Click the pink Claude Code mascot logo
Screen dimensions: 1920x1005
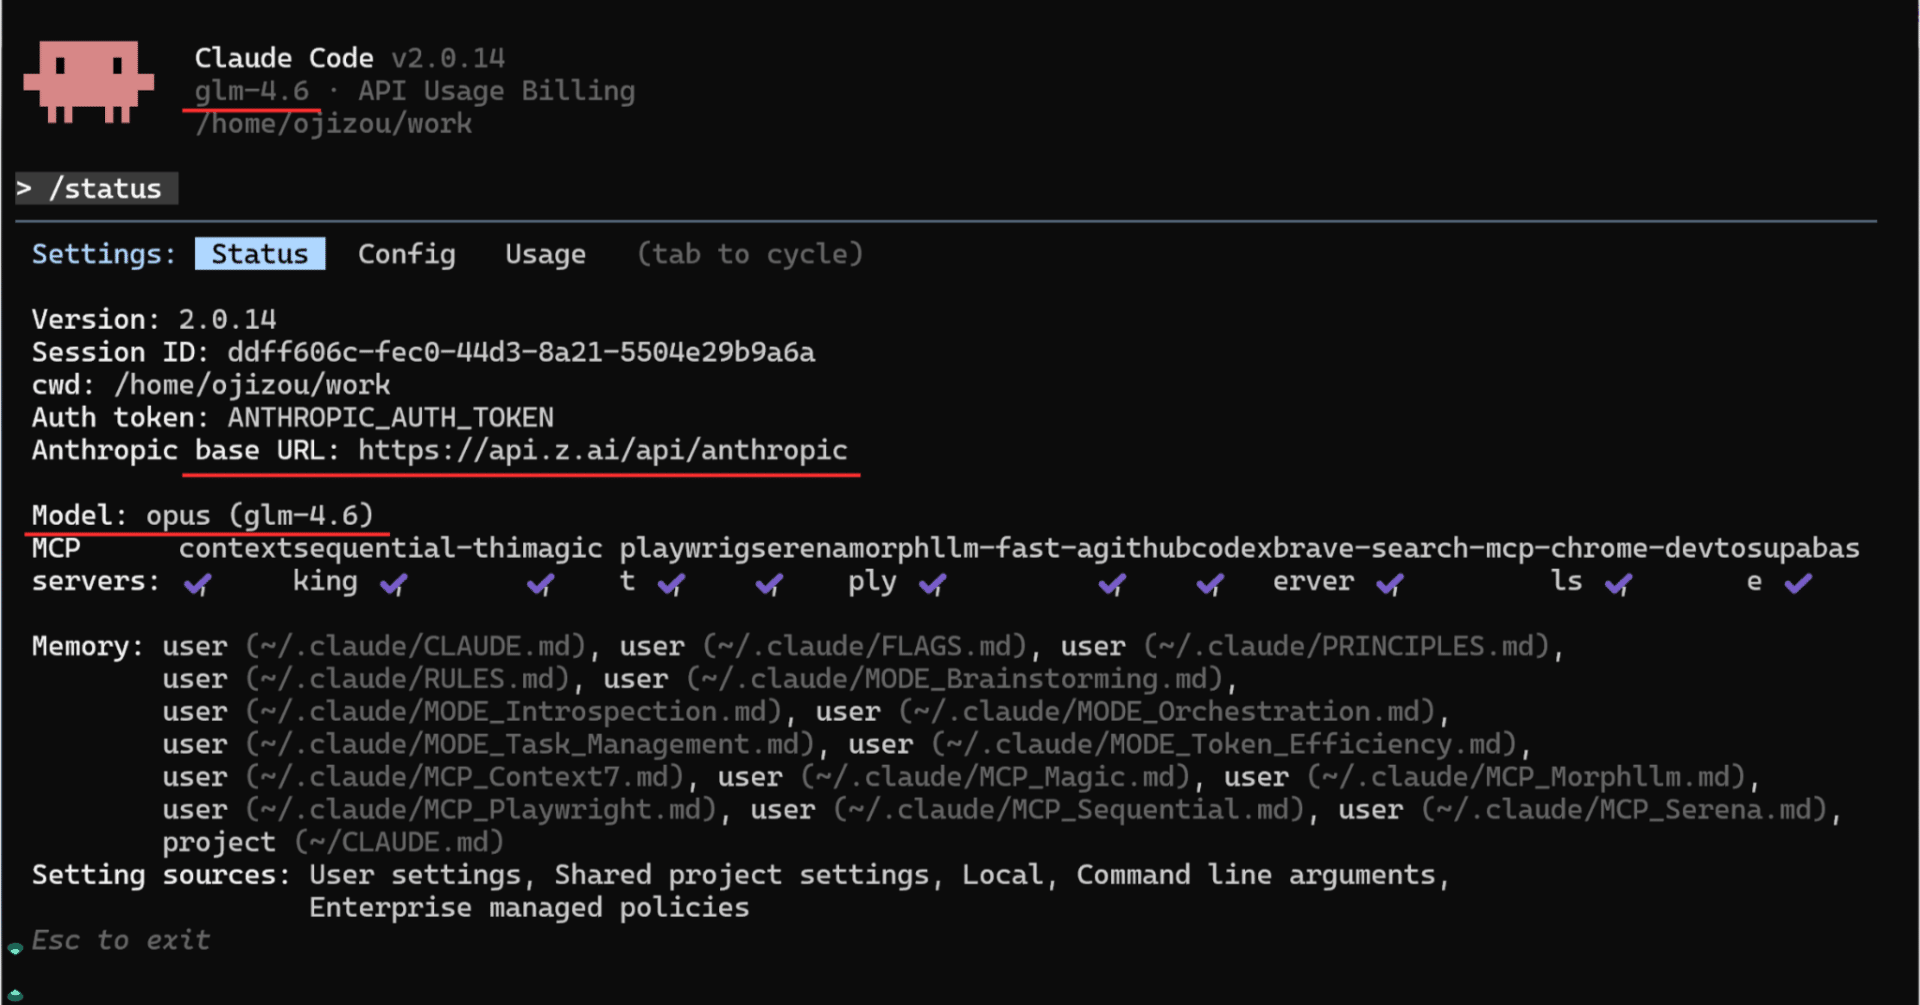[89, 82]
